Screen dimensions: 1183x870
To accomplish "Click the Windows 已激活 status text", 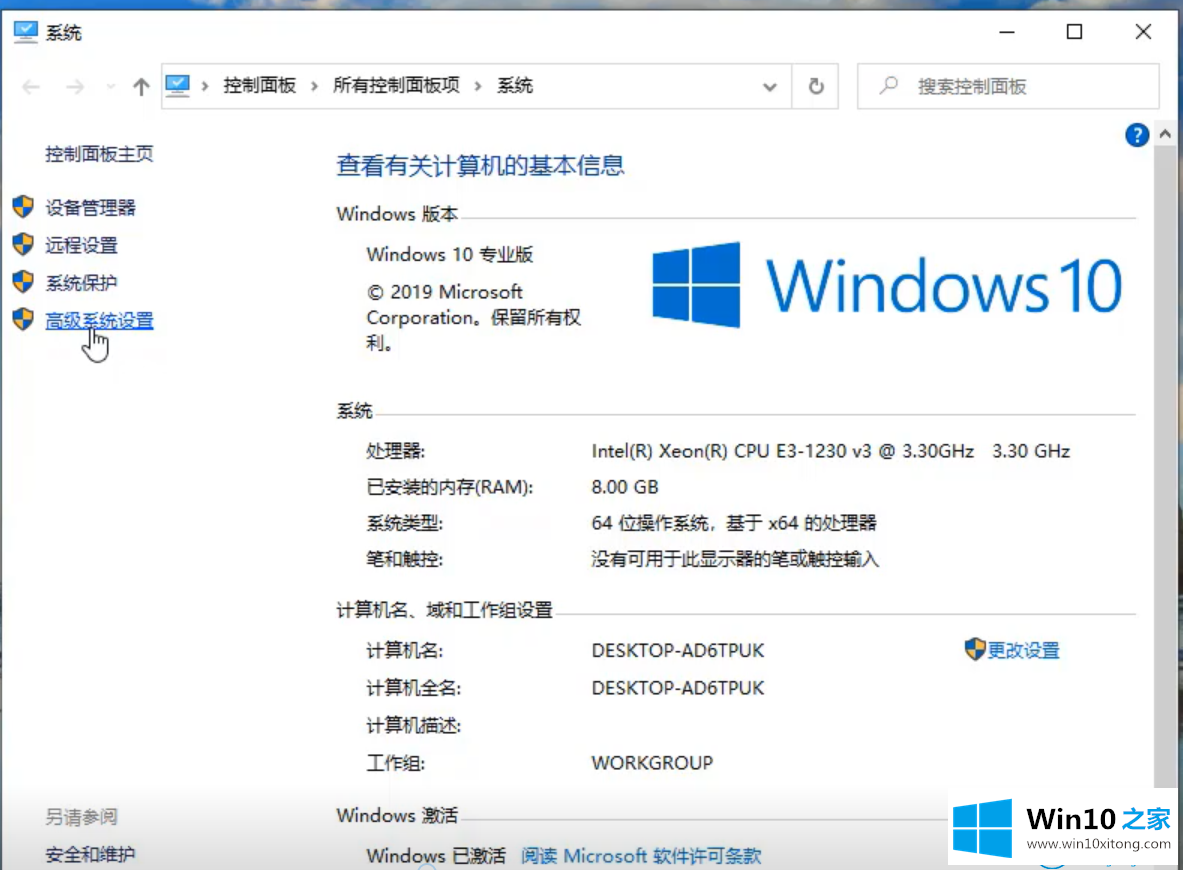I will pos(436,856).
